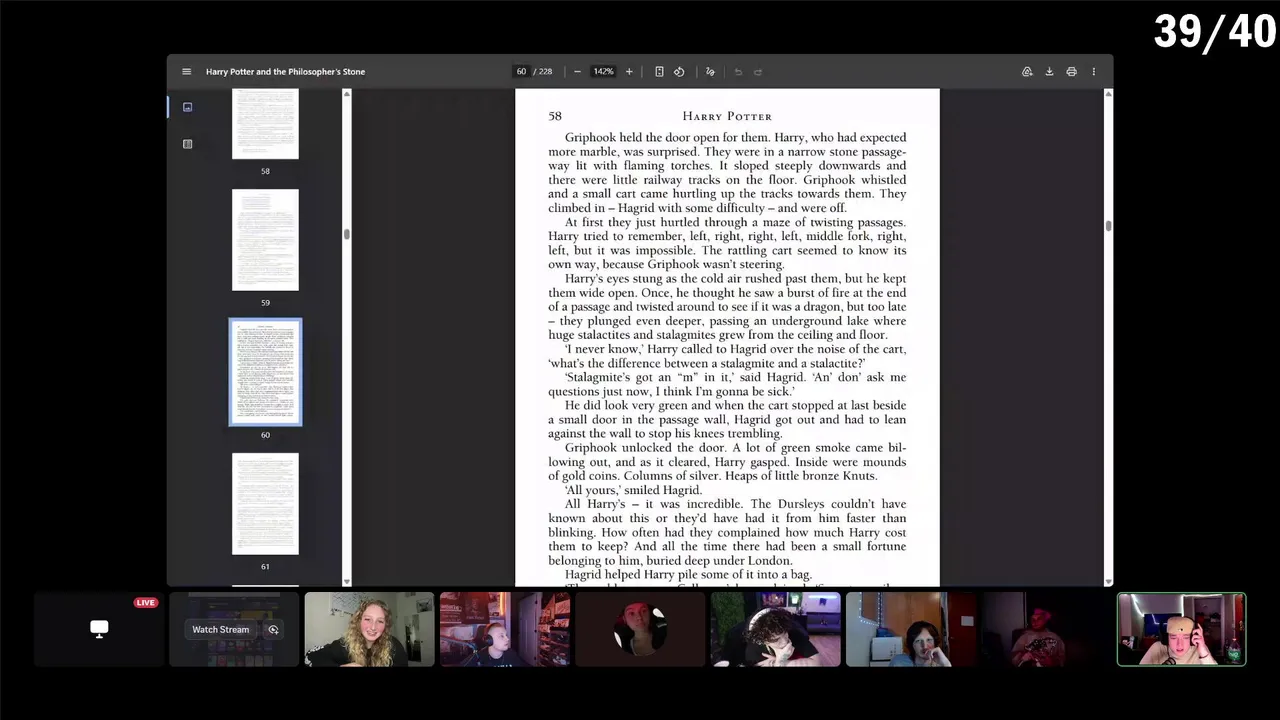Pop out the stream next to Watch Stream
1280x720 pixels.
point(273,629)
